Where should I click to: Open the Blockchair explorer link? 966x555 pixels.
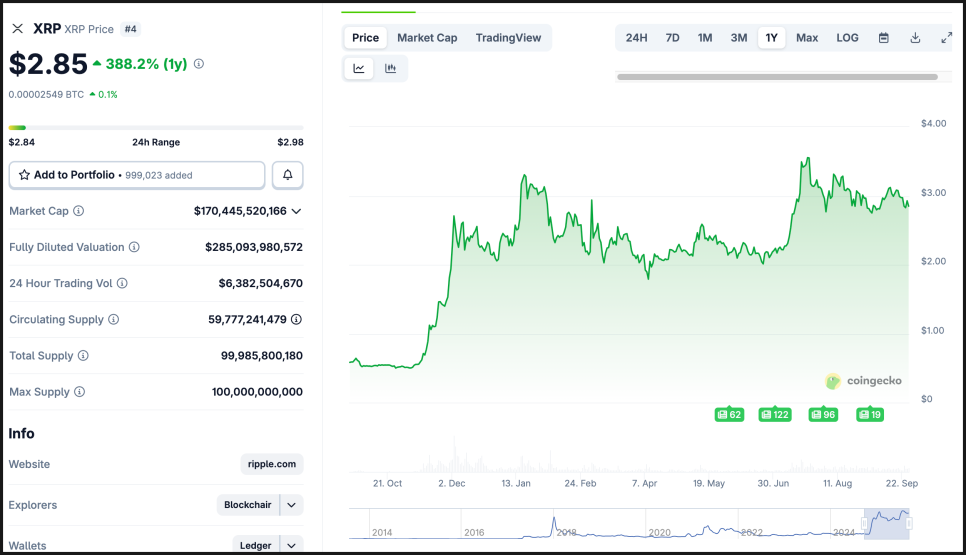point(248,505)
